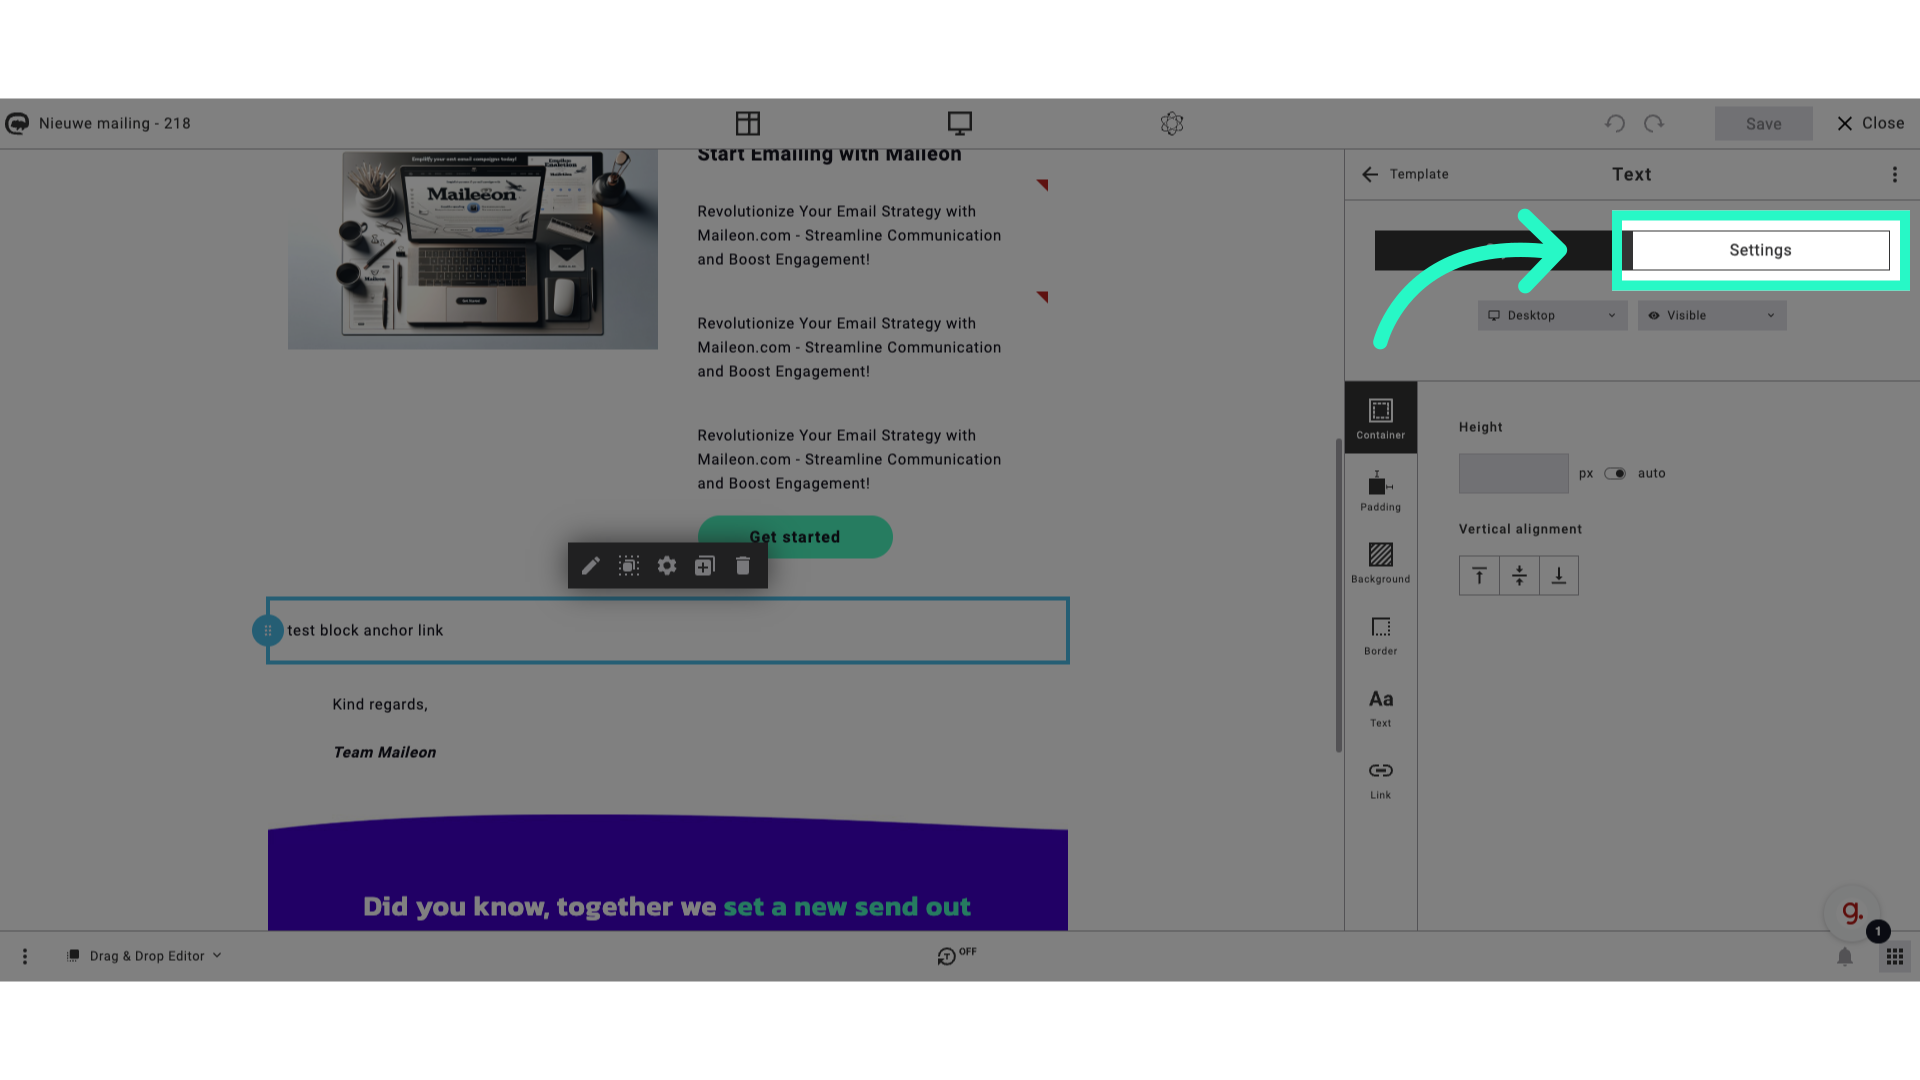
Task: Toggle the history OFF indicator
Action: coord(956,956)
